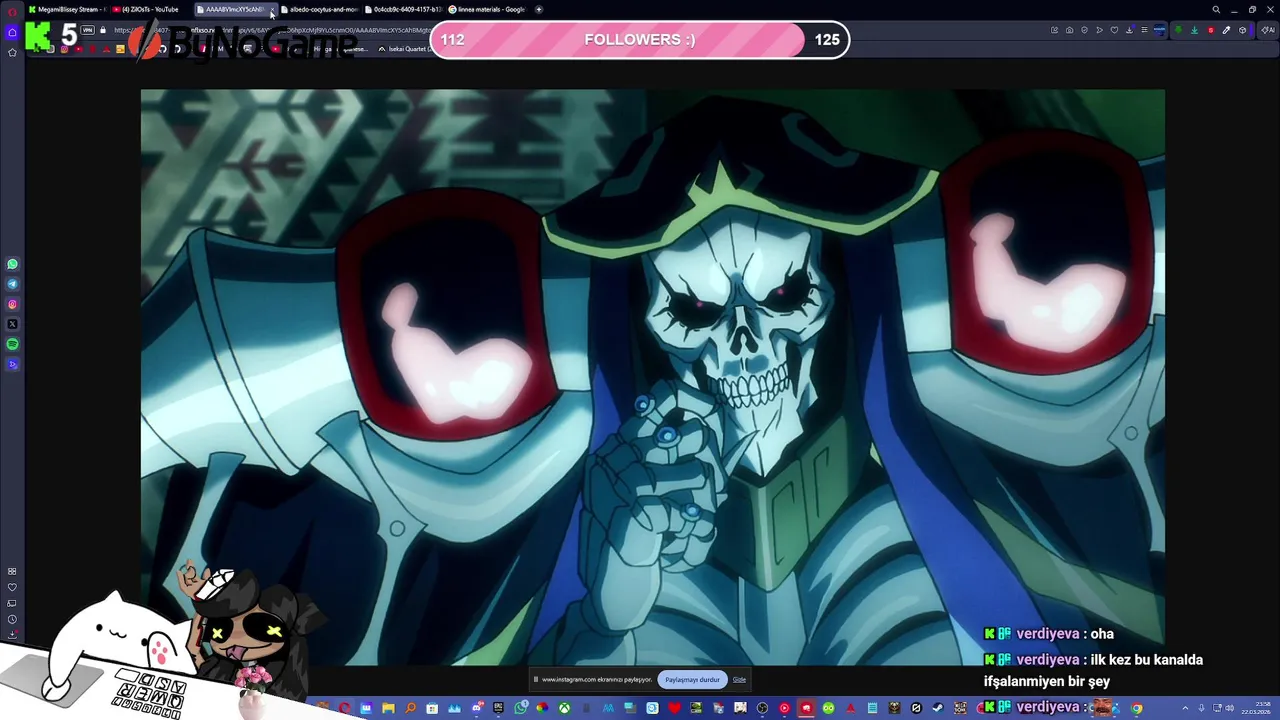Click the red extension icon in toolbar
The image size is (1280, 720).
click(x=1211, y=30)
